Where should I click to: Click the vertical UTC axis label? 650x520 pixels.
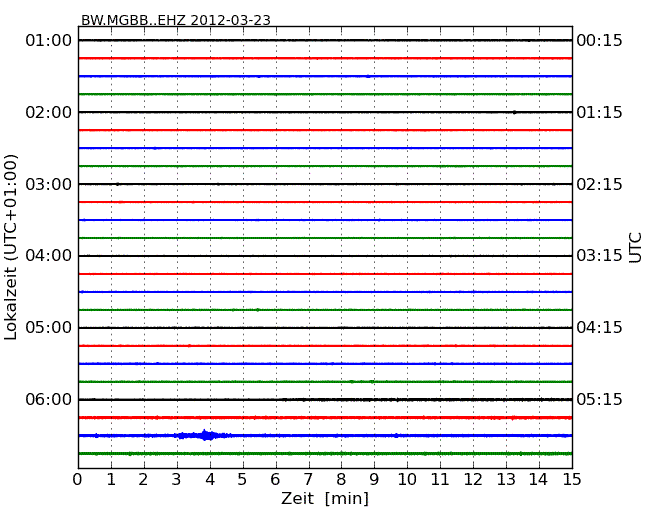point(635,248)
